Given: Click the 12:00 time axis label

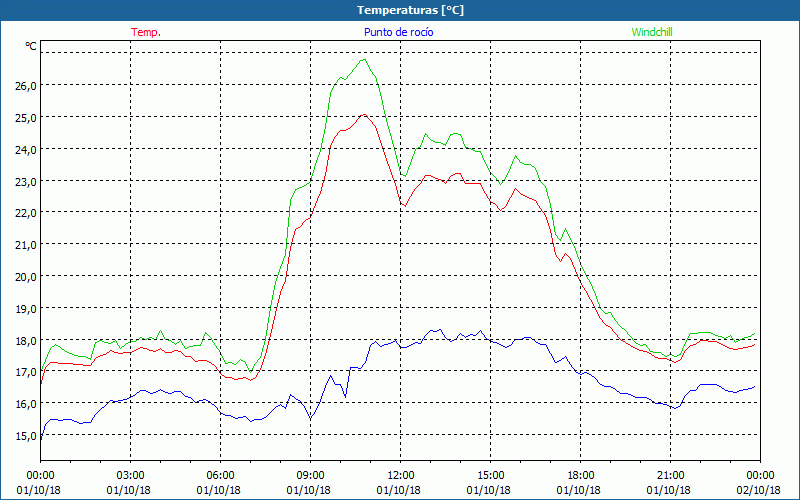Looking at the screenshot, I should tap(401, 476).
